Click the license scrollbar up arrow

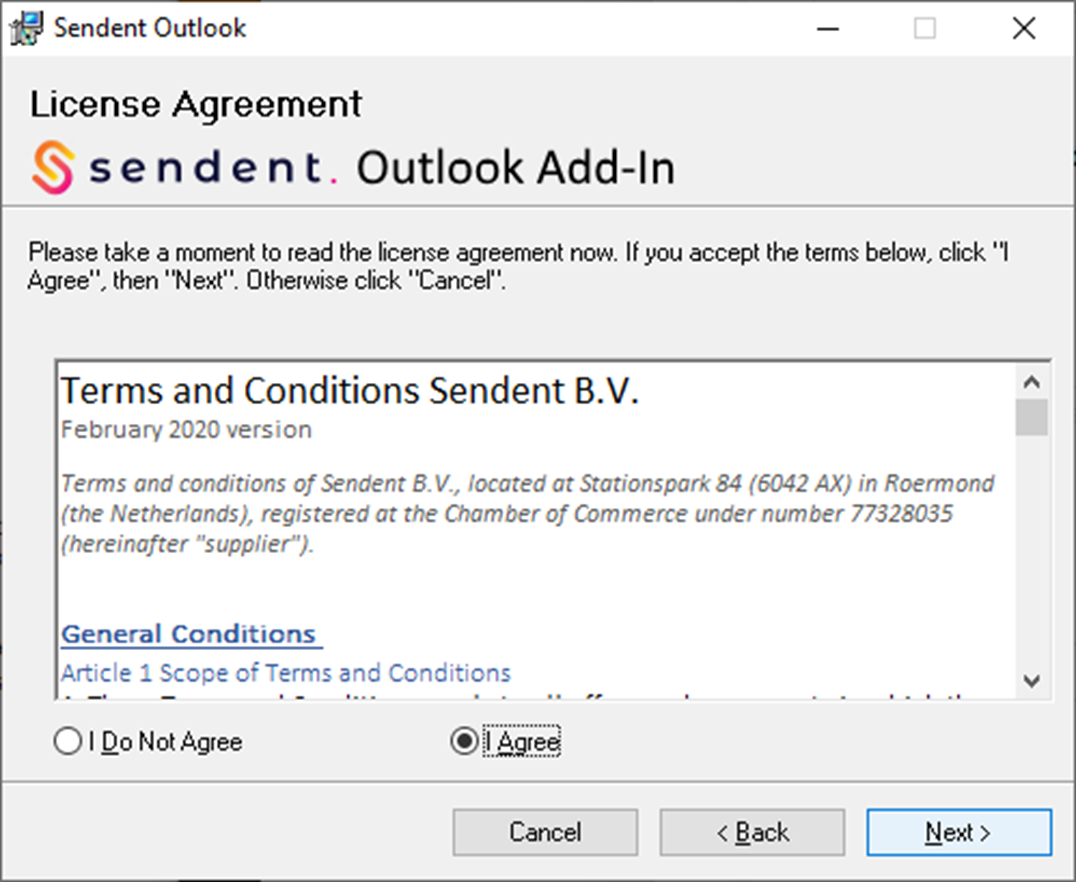[1031, 382]
